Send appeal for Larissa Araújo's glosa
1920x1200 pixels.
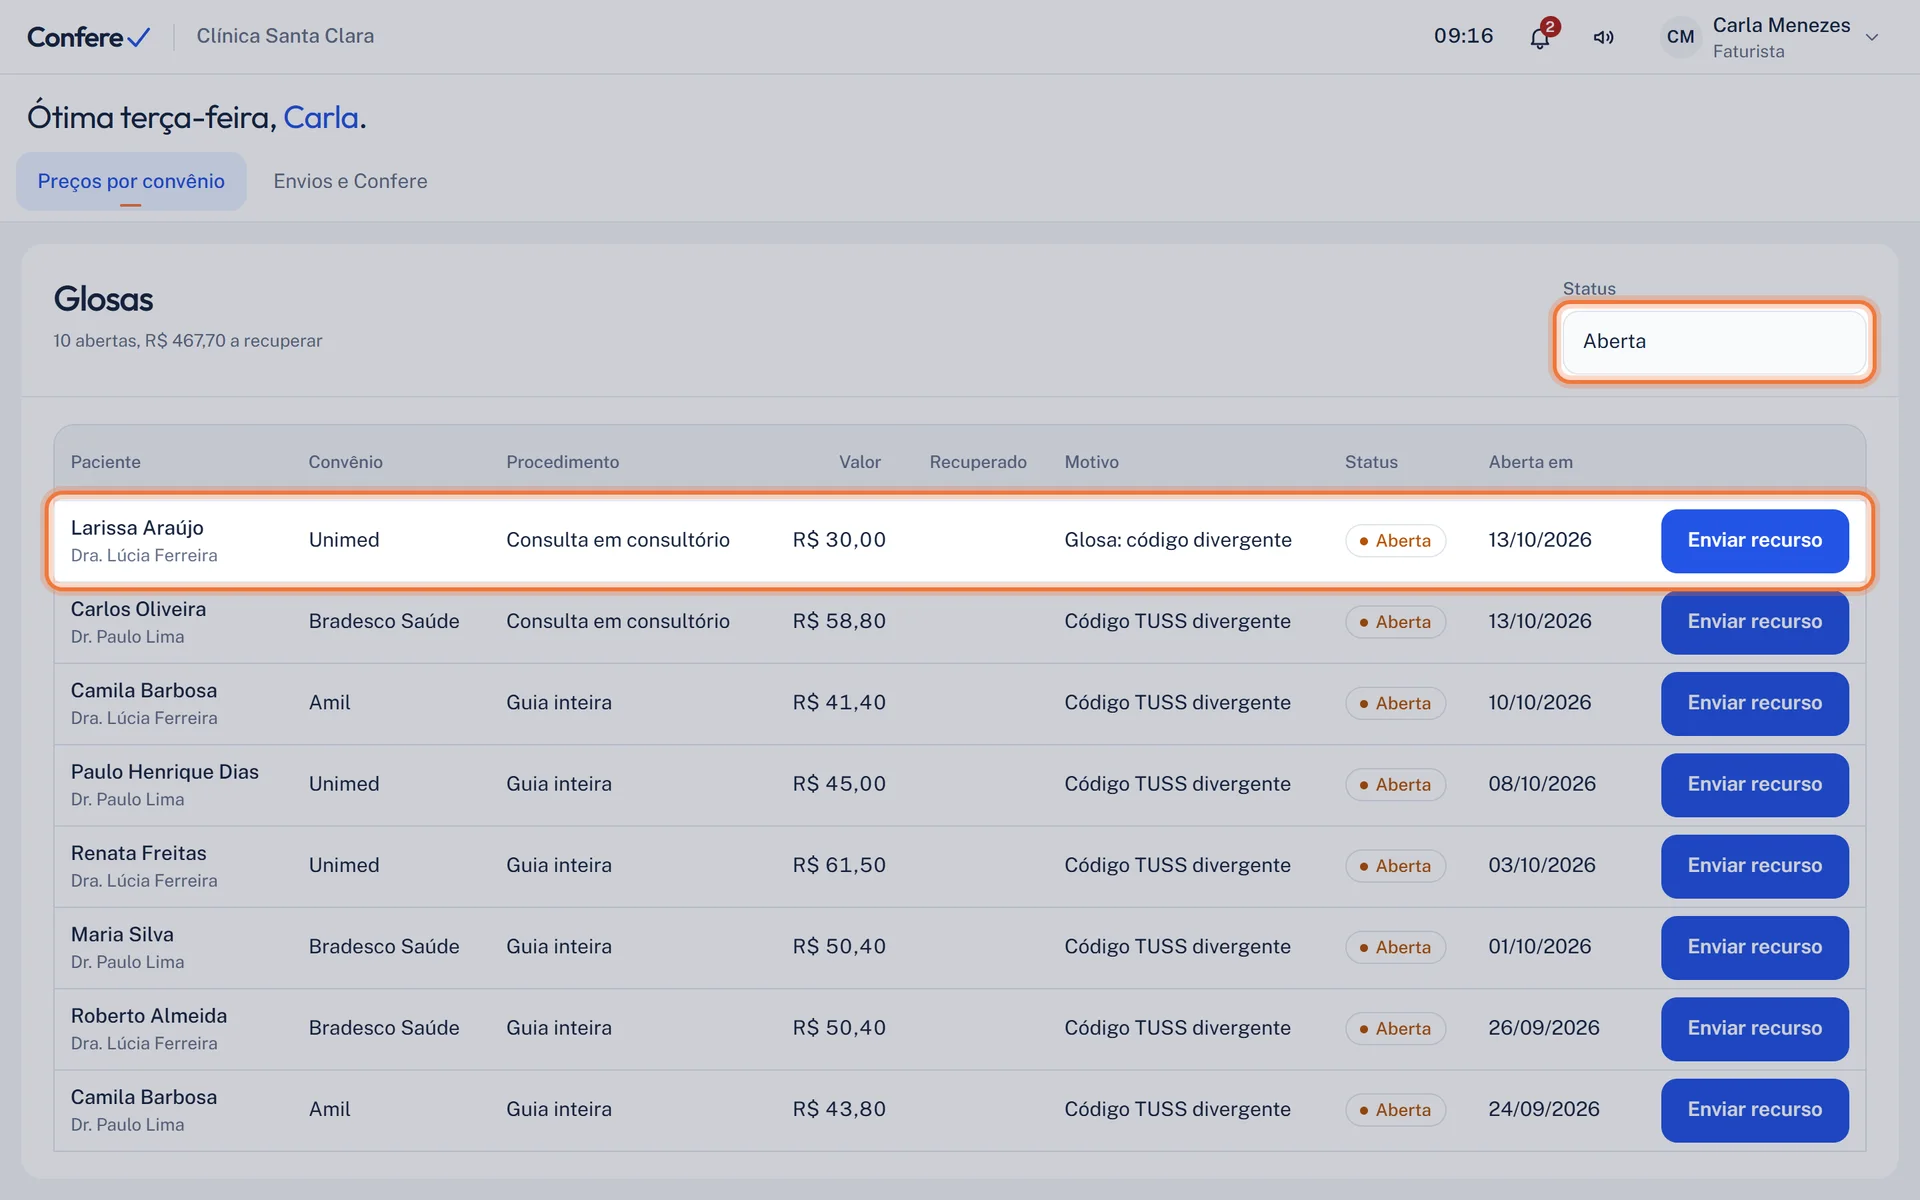pyautogui.click(x=1755, y=540)
